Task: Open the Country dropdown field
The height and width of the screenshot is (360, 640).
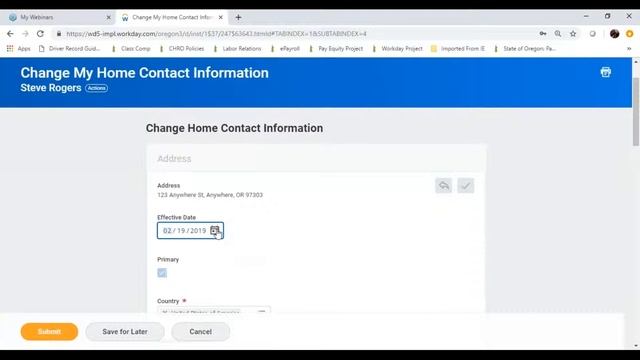Action: click(213, 310)
